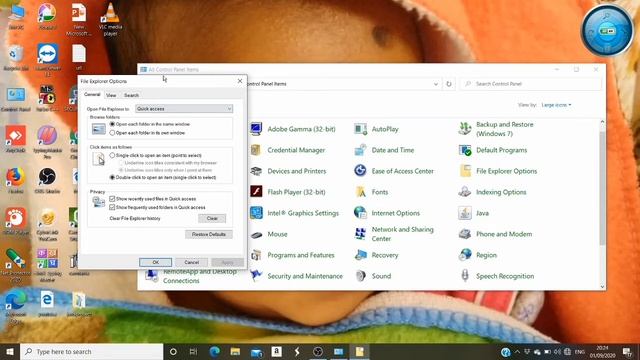640x360 pixels.
Task: Click the Windows Start button
Action: pyautogui.click(x=10, y=352)
